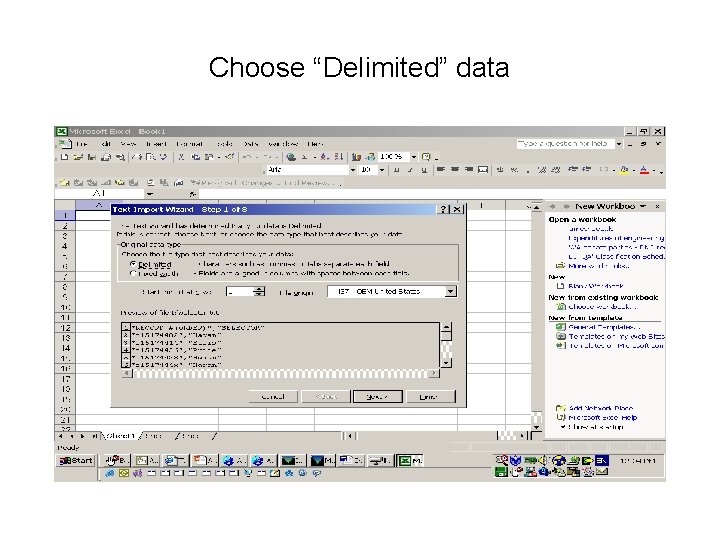Click the AutoSum sigma icon
This screenshot has height=540, width=720.
(x=304, y=157)
